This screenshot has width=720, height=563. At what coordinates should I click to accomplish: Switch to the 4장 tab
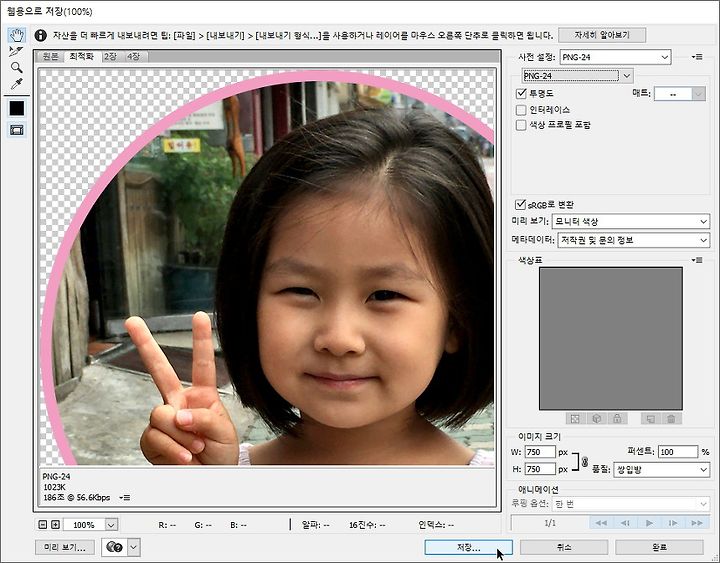click(134, 56)
